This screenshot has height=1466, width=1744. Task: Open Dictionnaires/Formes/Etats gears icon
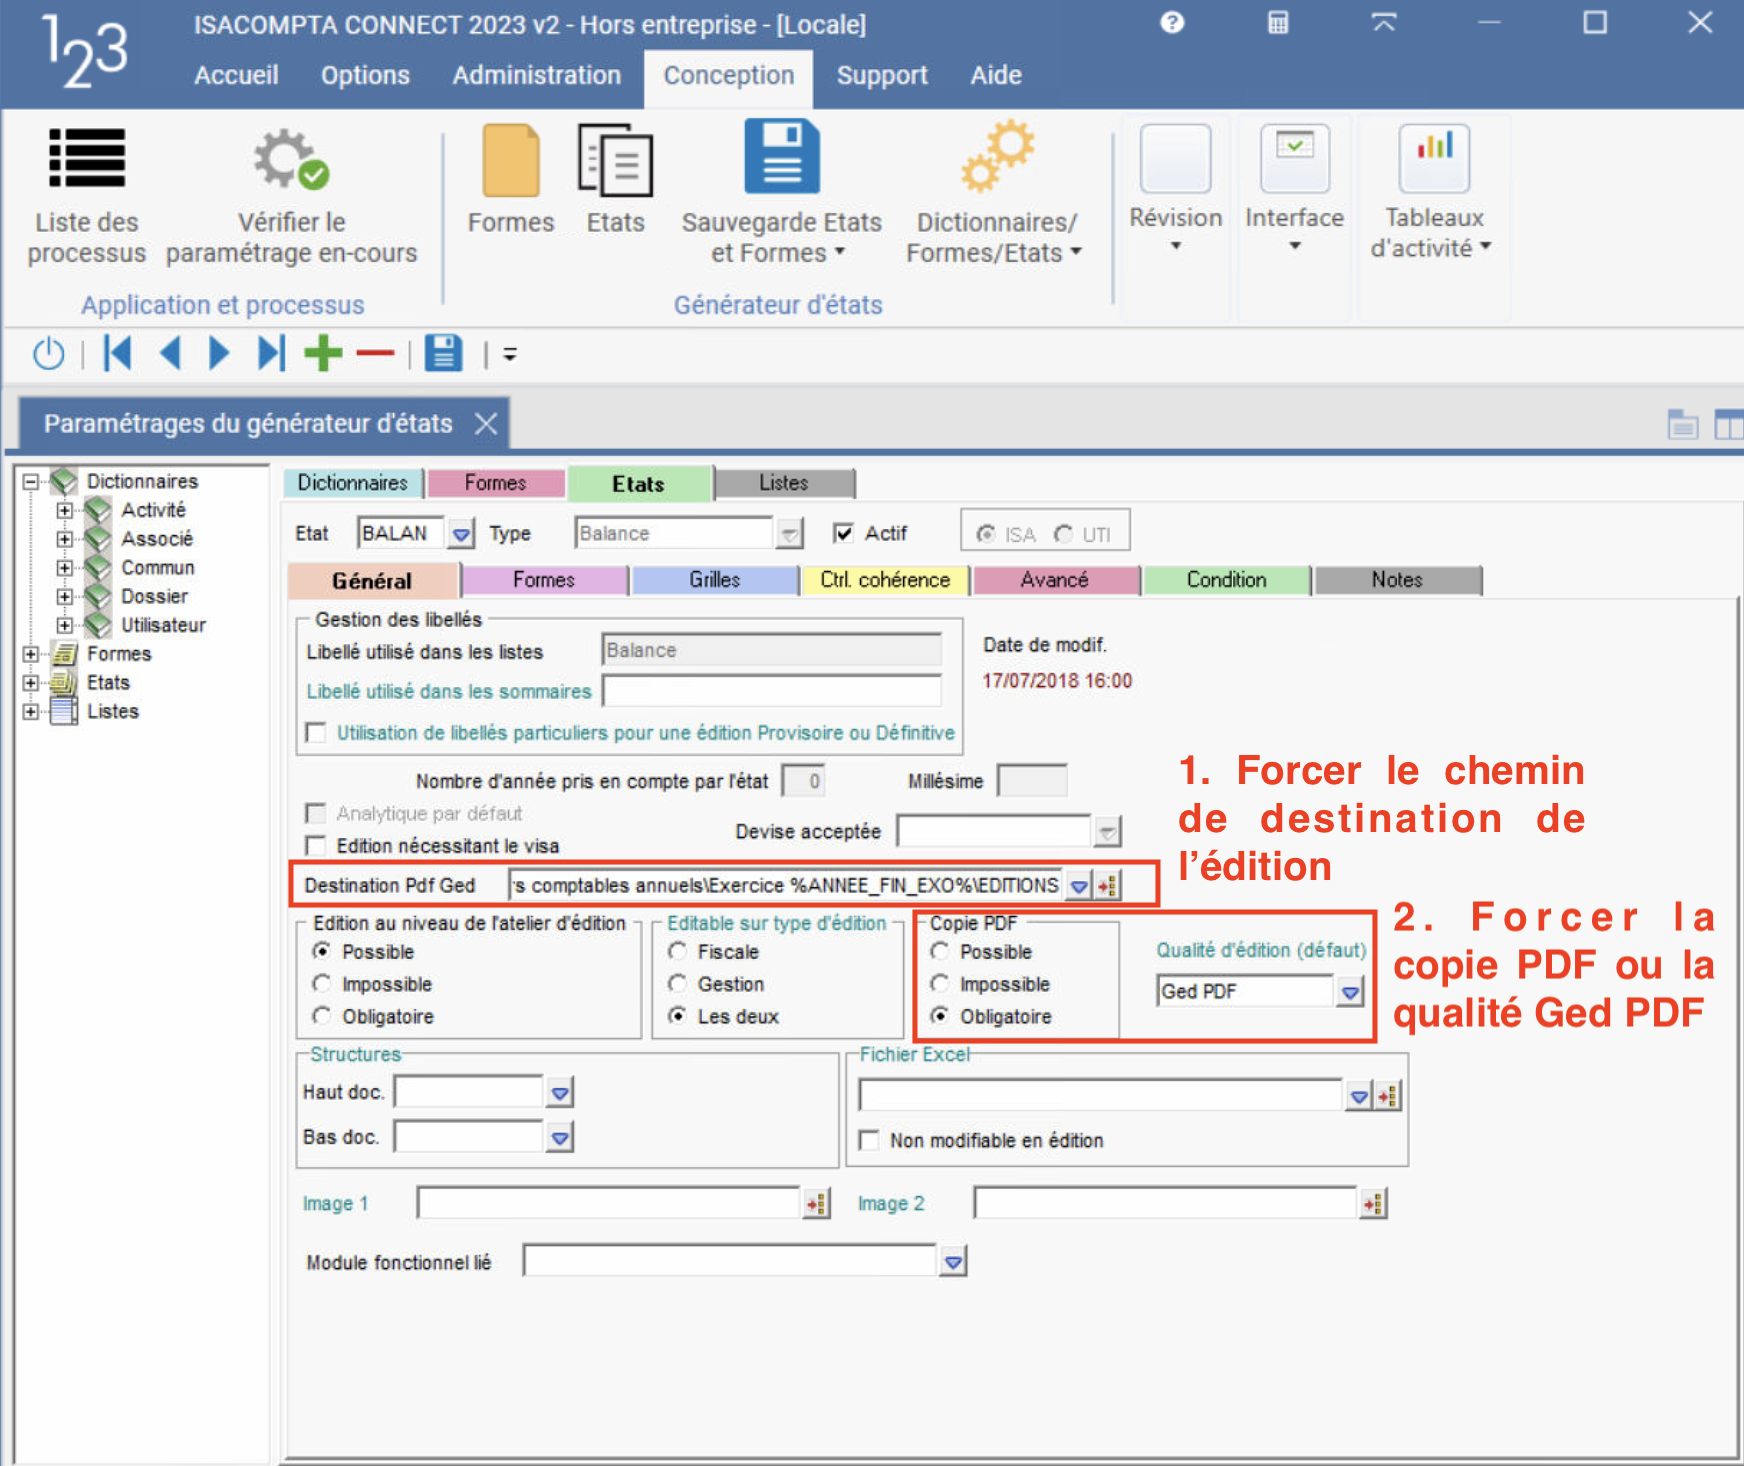click(x=997, y=156)
